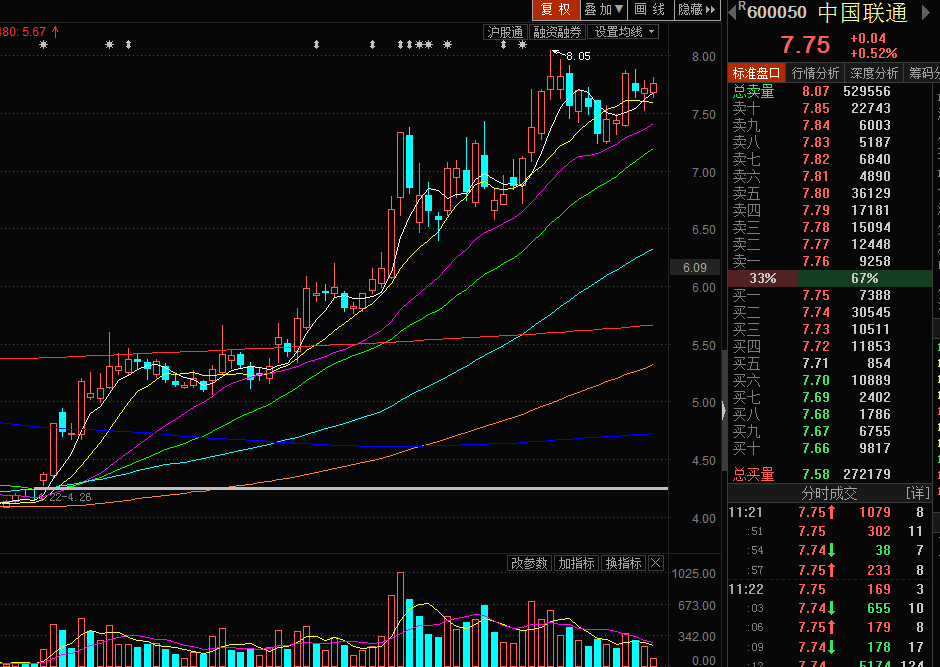940x667 pixels.
Task: Click the +0.04 price change value
Action: pyautogui.click(x=867, y=38)
